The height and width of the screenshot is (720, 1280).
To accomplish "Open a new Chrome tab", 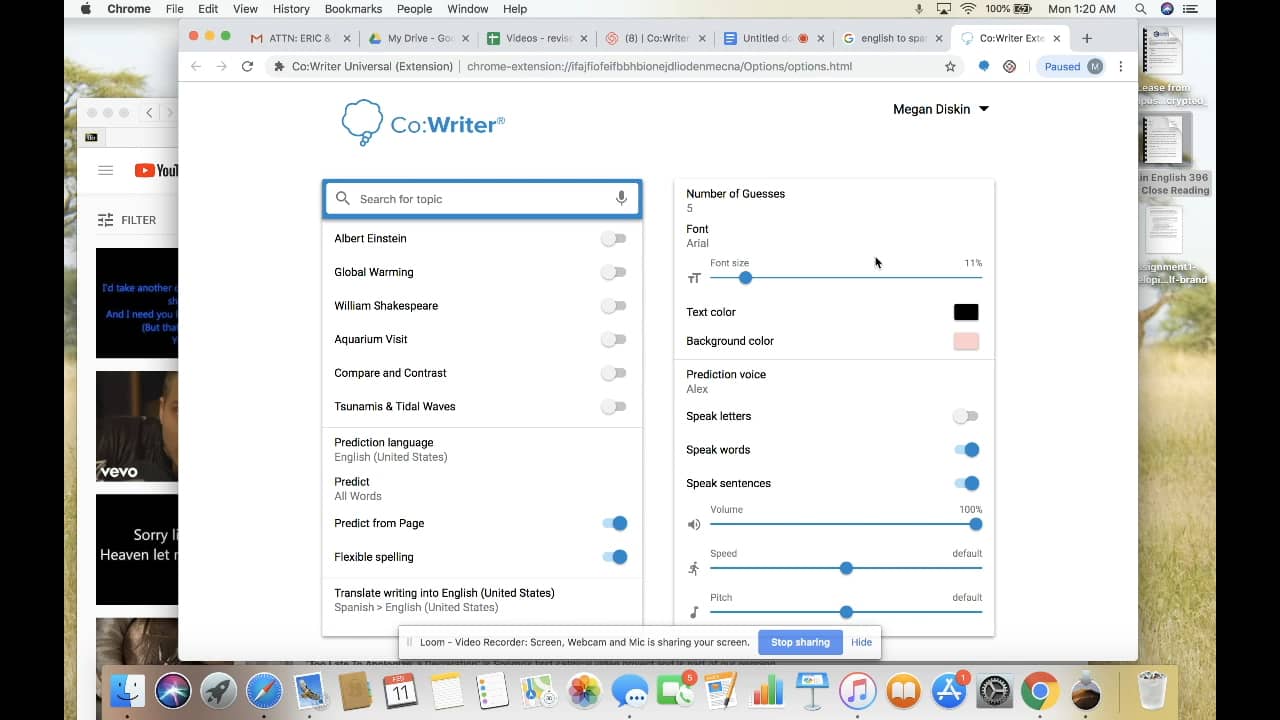I will click(1087, 38).
